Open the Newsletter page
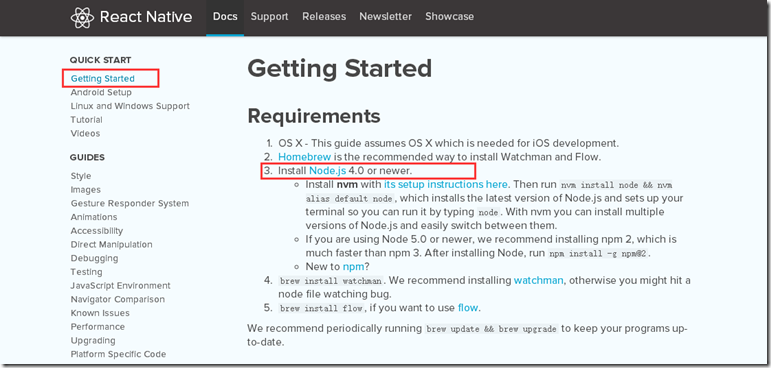Viewport: 771px width, 368px height. click(386, 17)
